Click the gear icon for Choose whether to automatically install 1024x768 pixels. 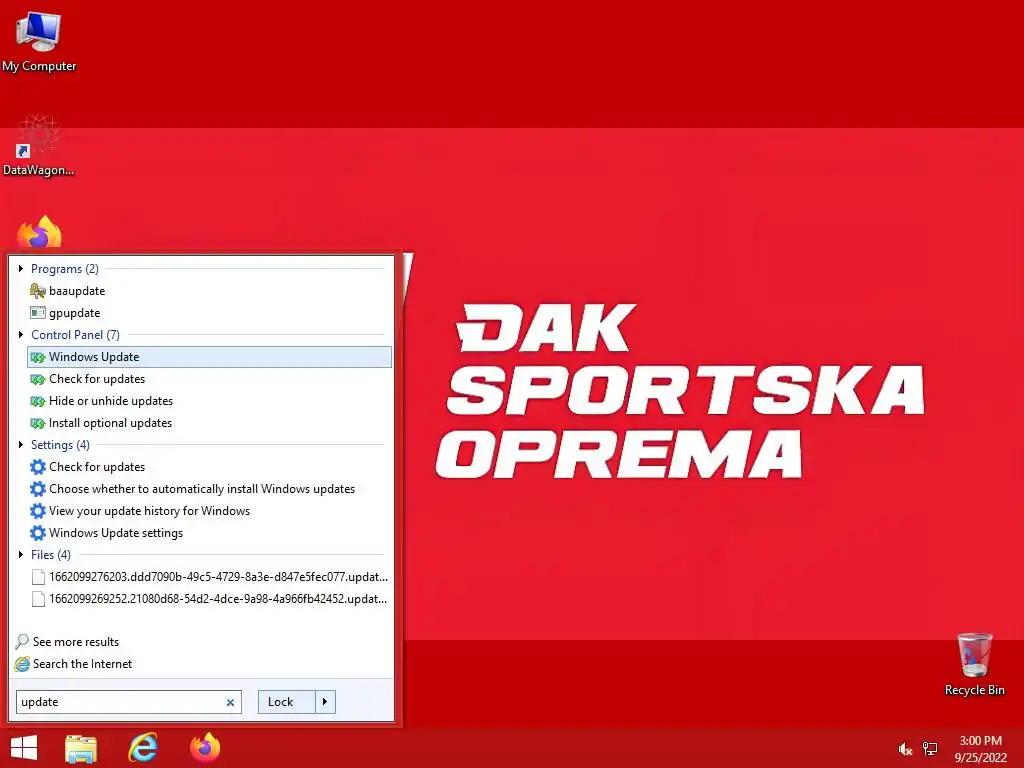click(38, 489)
